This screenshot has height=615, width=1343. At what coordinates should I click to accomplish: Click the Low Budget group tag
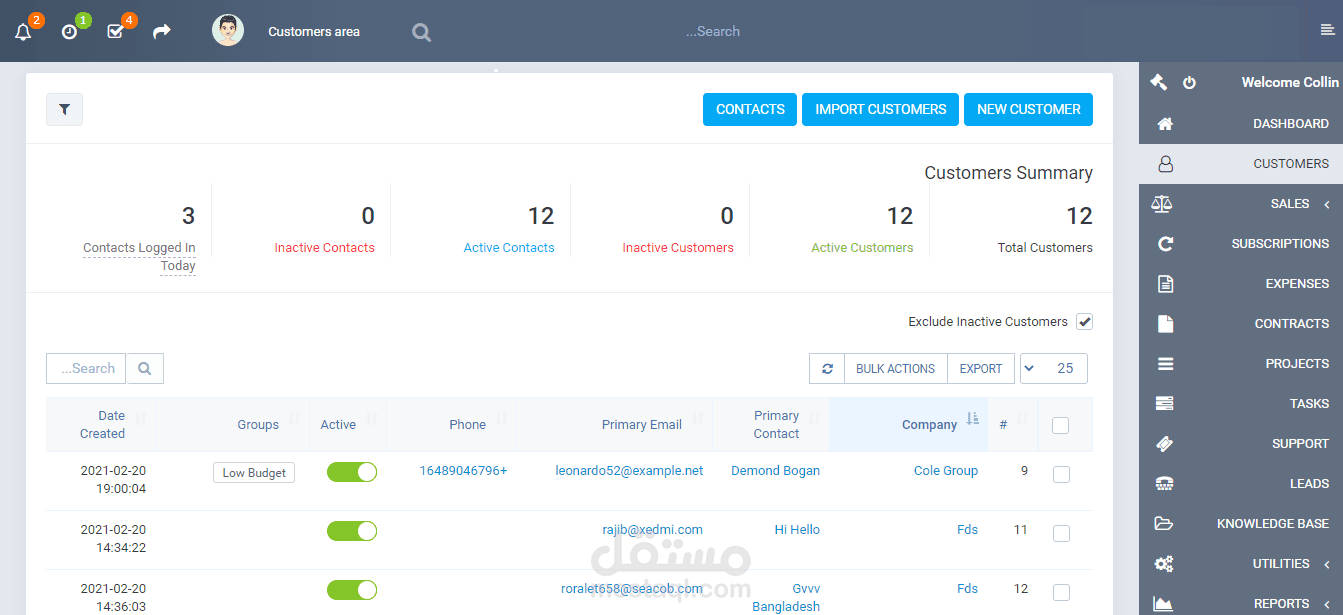point(254,473)
